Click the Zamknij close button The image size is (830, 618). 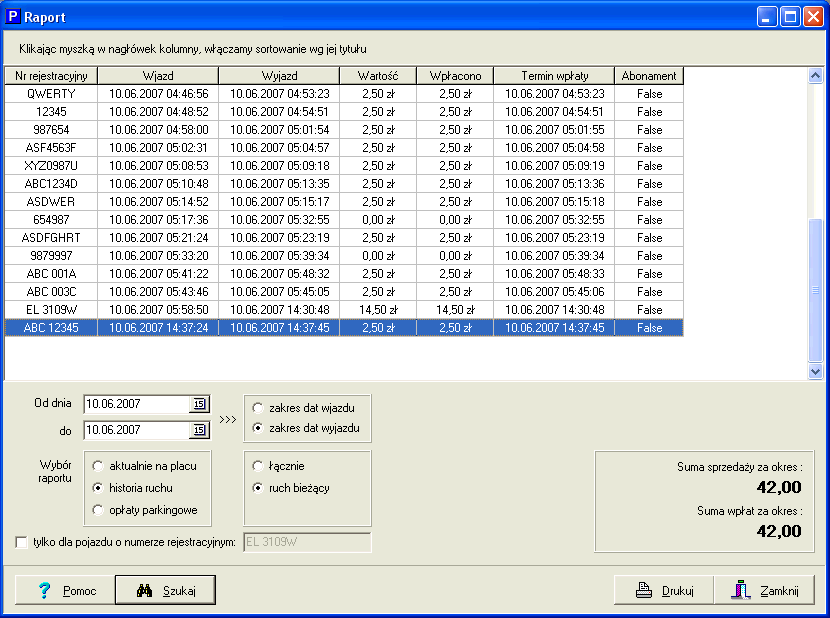pos(764,590)
